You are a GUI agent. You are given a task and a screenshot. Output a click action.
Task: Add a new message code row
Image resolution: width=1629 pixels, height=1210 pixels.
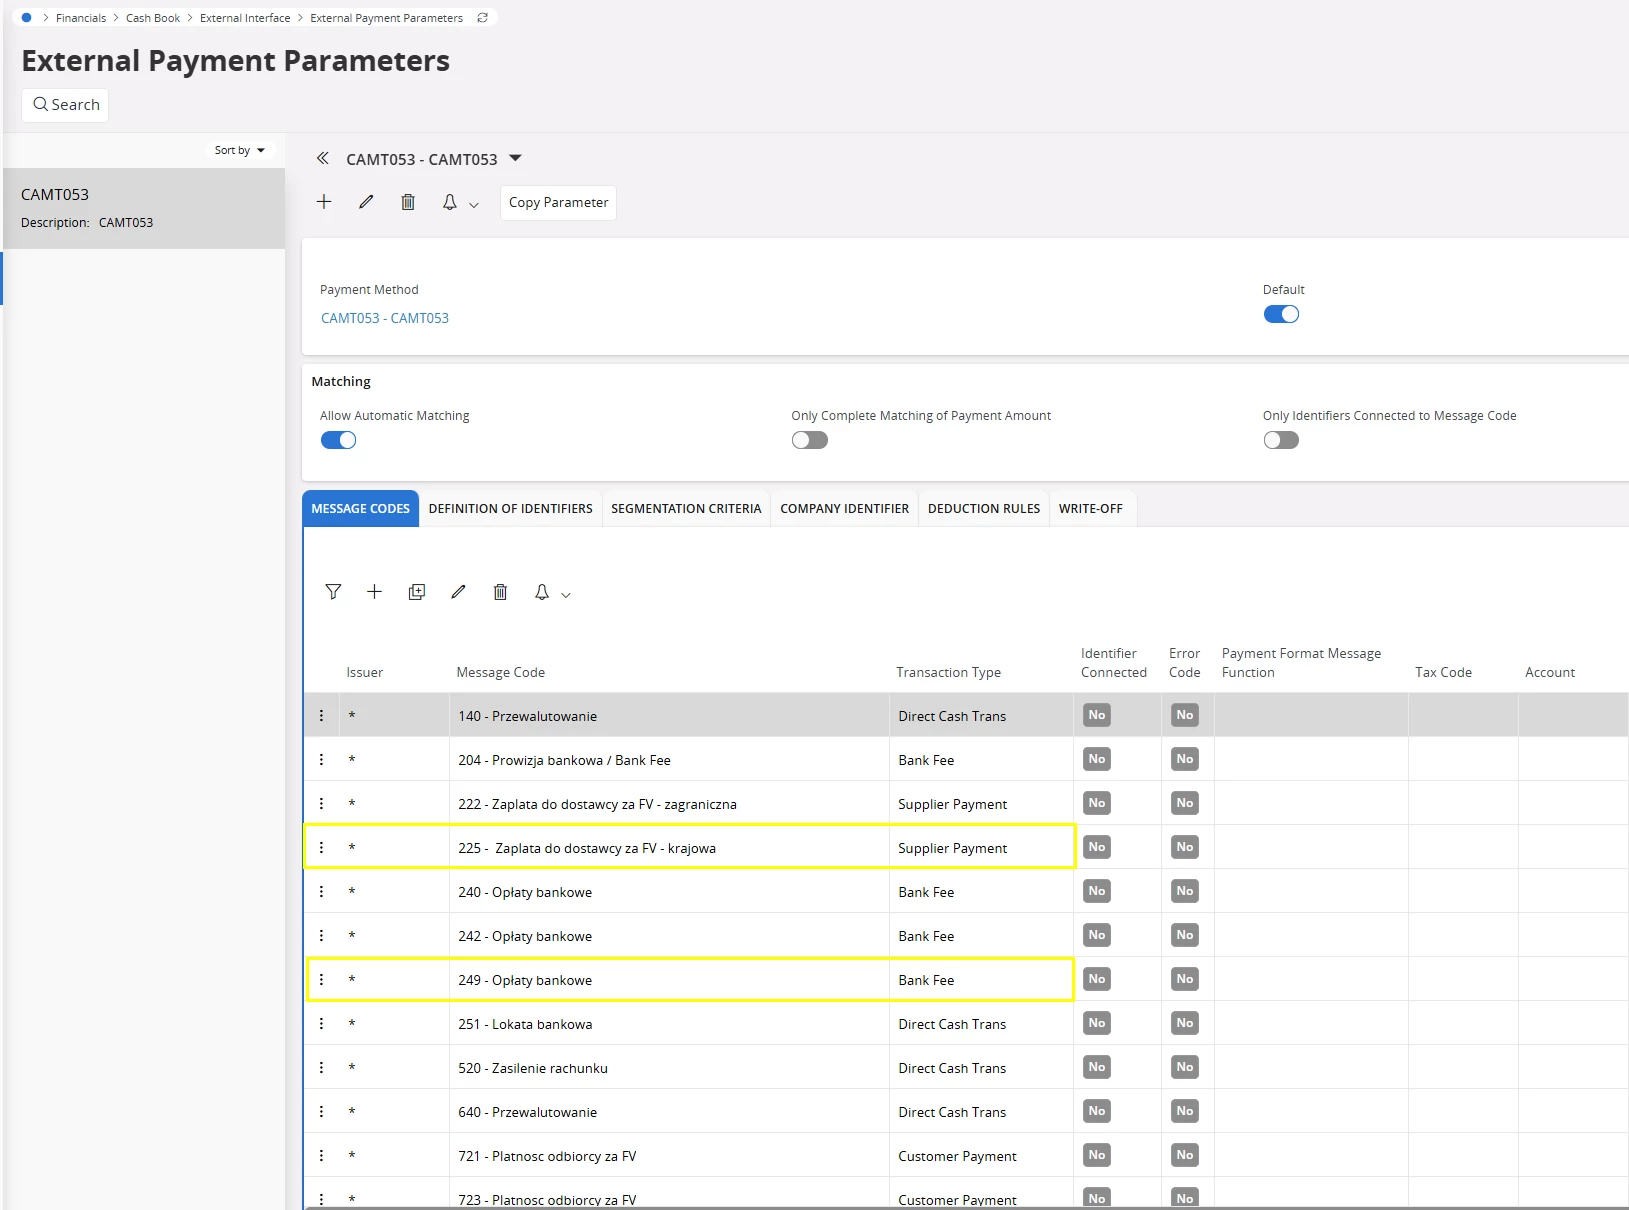pyautogui.click(x=374, y=592)
